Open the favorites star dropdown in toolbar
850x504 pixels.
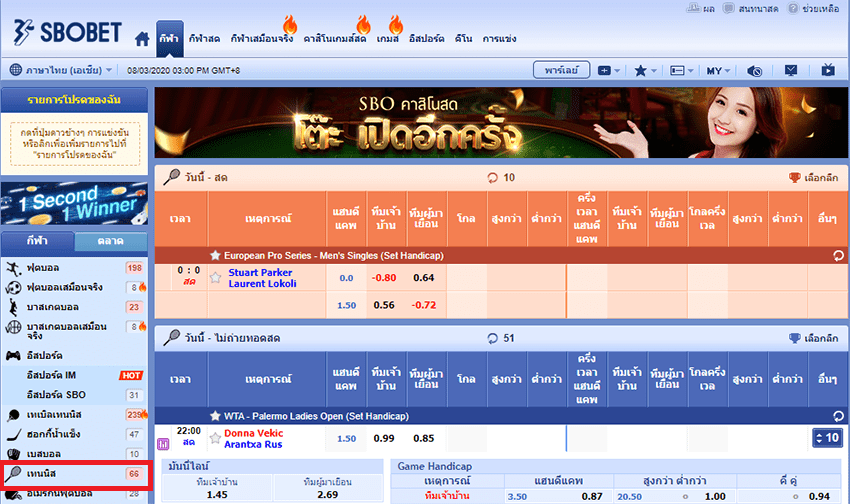point(645,70)
